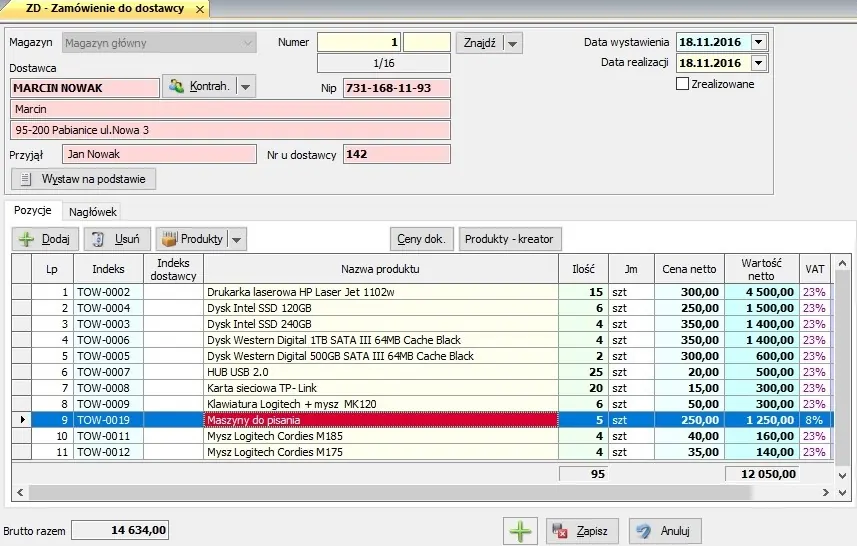The height and width of the screenshot is (546, 857).
Task: Click the Przyjął field Jan Nowak
Action: pyautogui.click(x=159, y=154)
